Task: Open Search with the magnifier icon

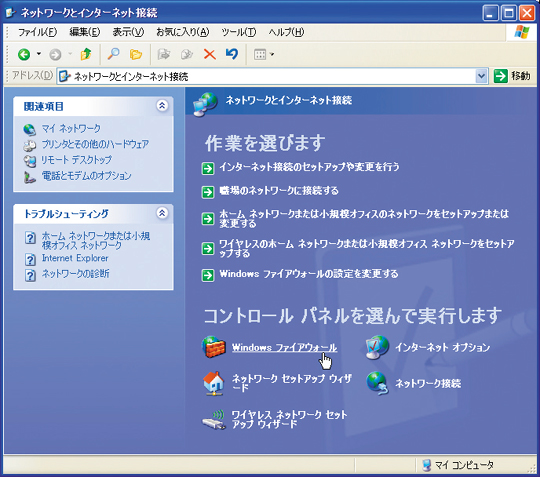Action: click(x=113, y=54)
